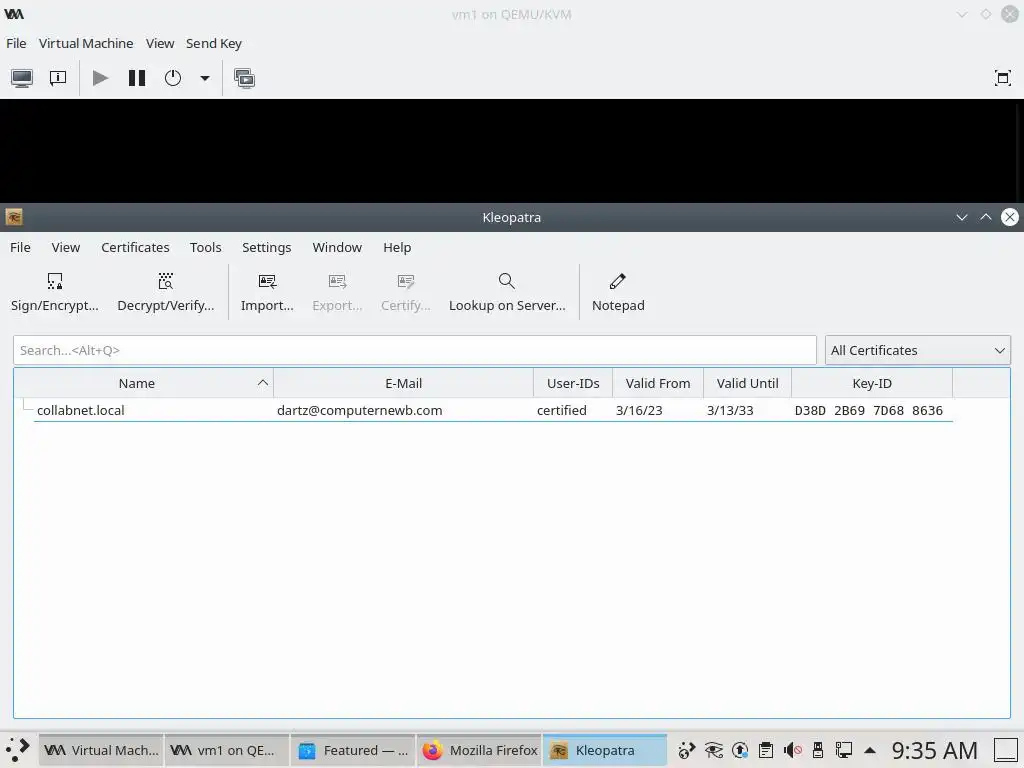Open the Window menu
1024x768 pixels.
tap(337, 248)
